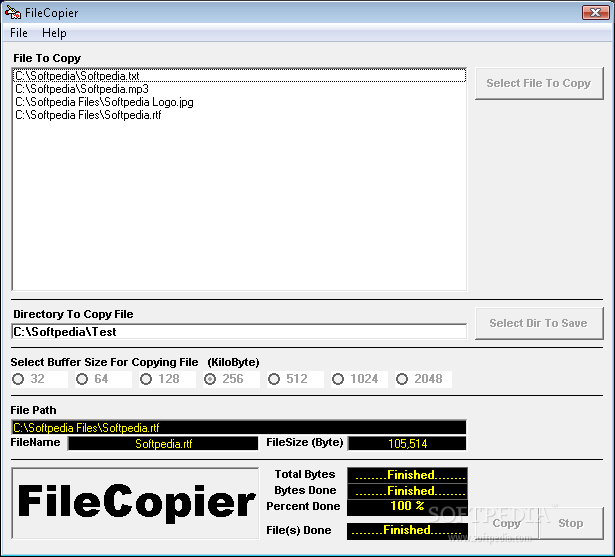Image resolution: width=615 pixels, height=557 pixels.
Task: Select C:\Softpedia\Softpedia.txt in the list
Action: tap(240, 76)
